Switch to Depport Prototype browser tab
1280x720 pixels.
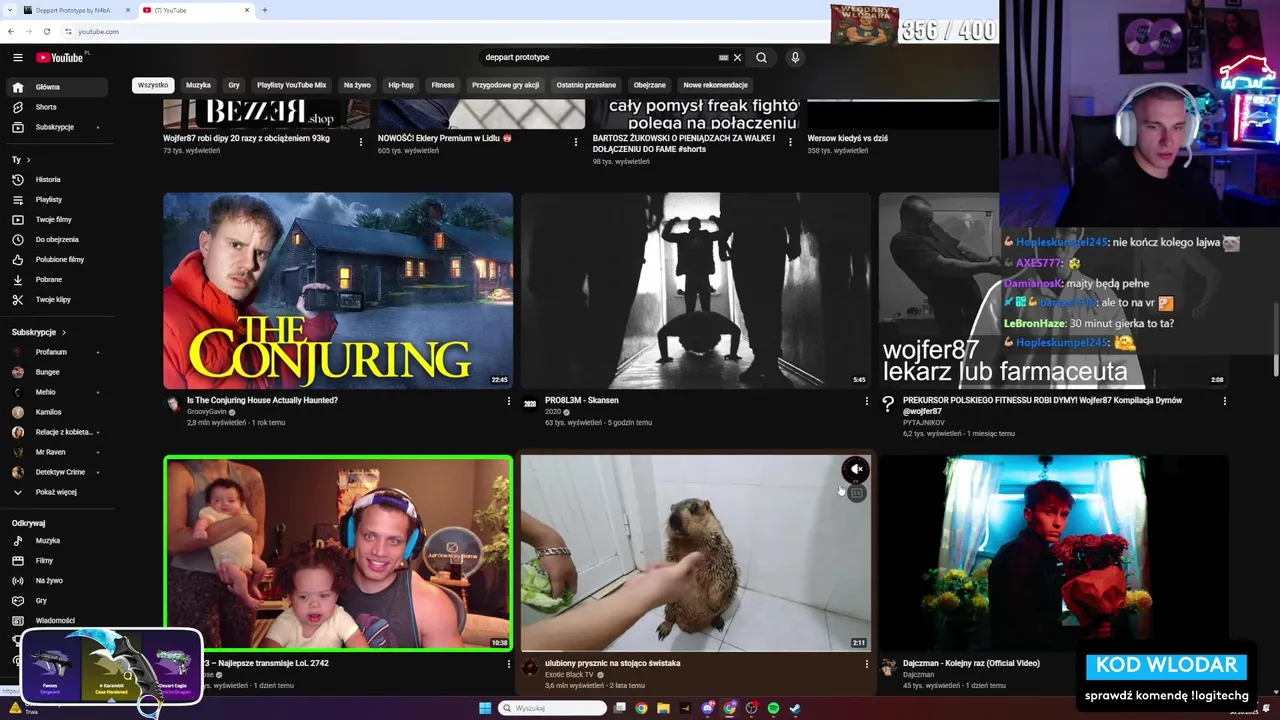tap(73, 10)
